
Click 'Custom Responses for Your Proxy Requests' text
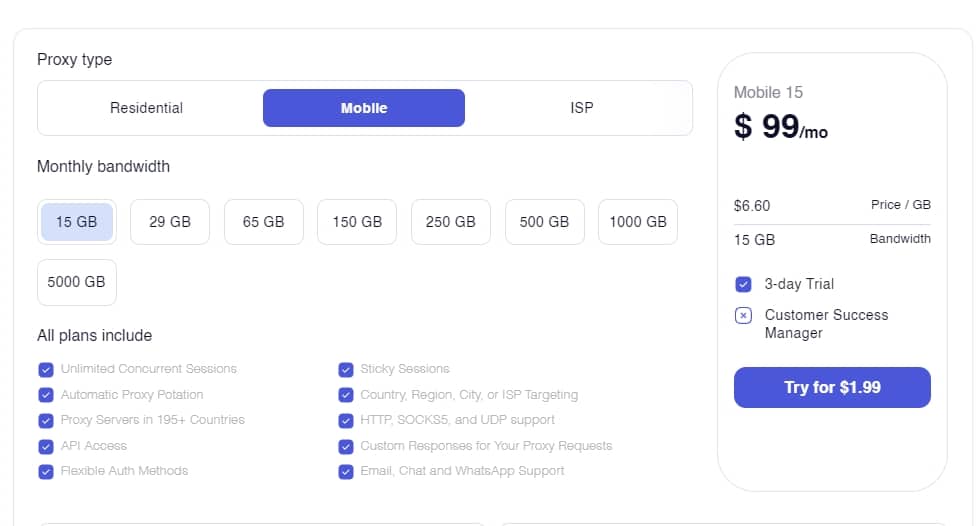click(x=486, y=446)
